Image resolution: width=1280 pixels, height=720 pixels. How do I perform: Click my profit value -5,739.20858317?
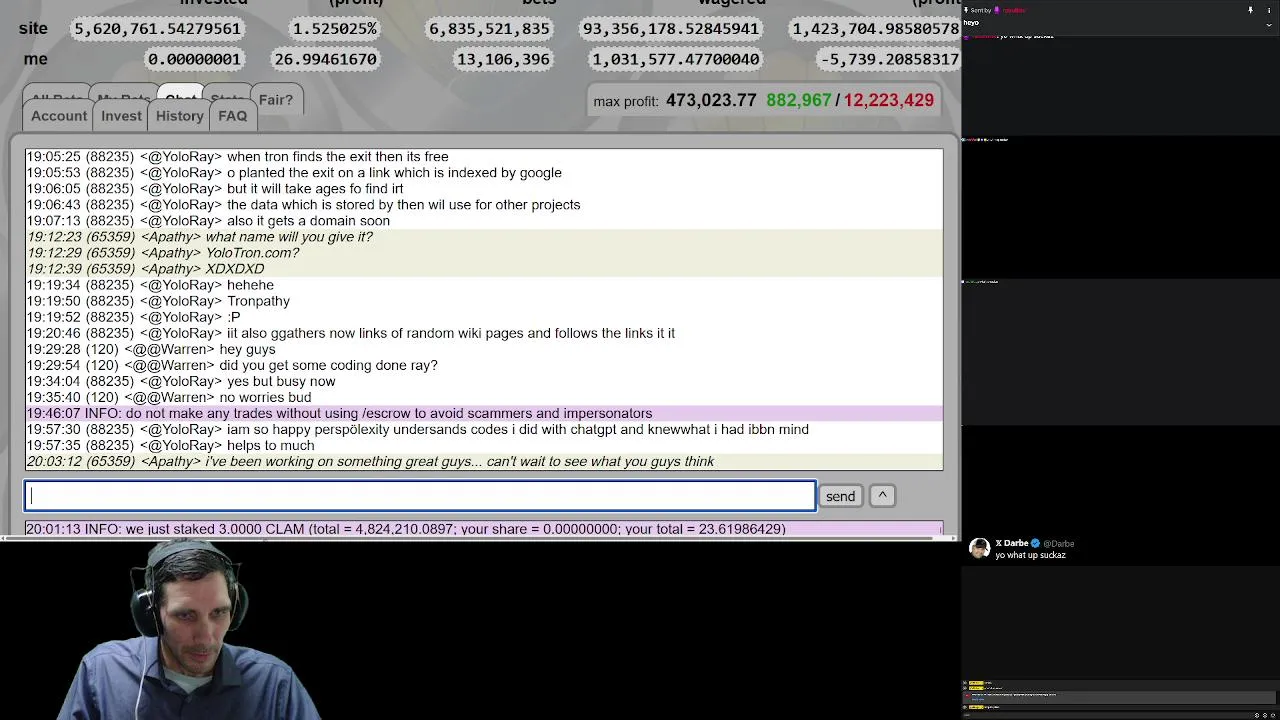(x=889, y=59)
